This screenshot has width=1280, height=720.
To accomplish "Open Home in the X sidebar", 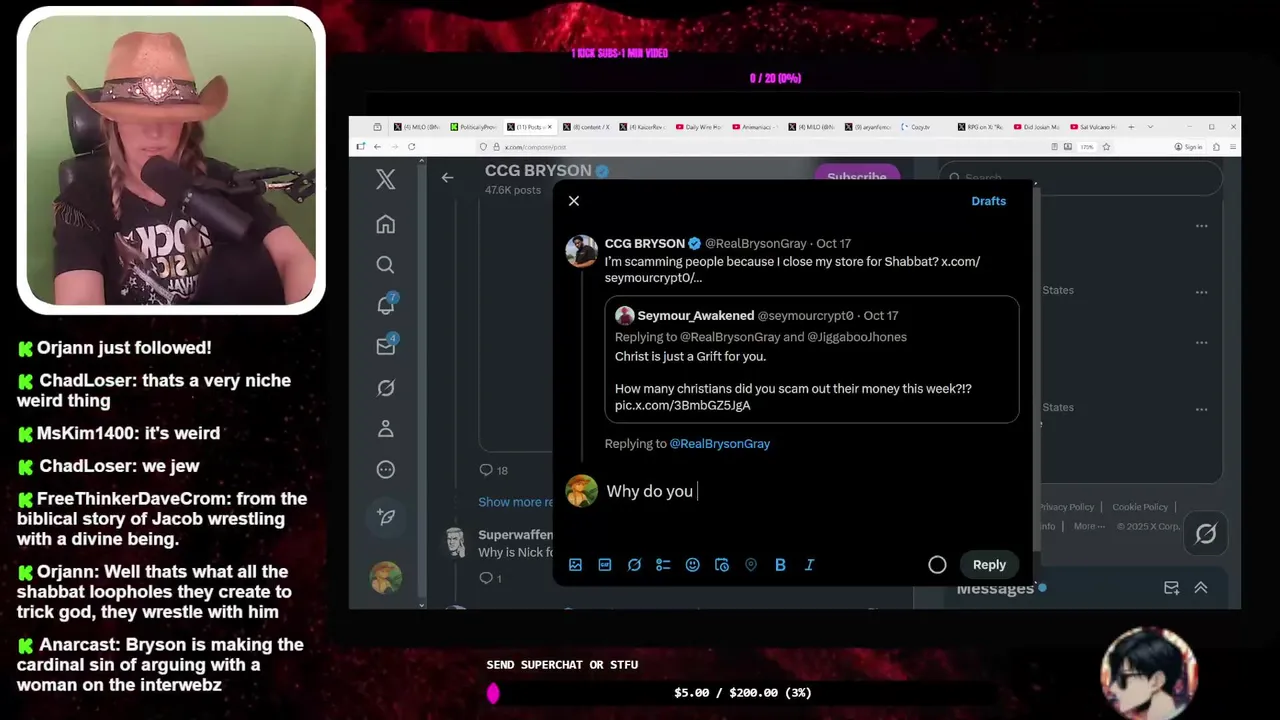I will pos(386,224).
